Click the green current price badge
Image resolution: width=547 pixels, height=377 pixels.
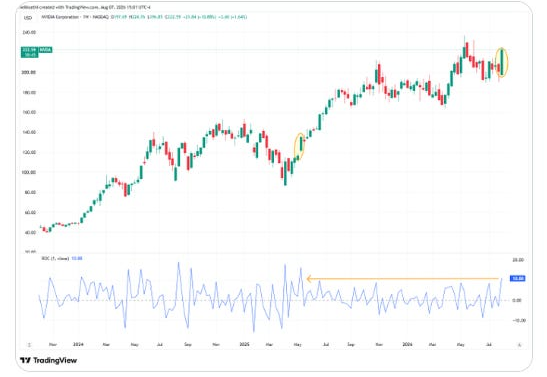30,52
